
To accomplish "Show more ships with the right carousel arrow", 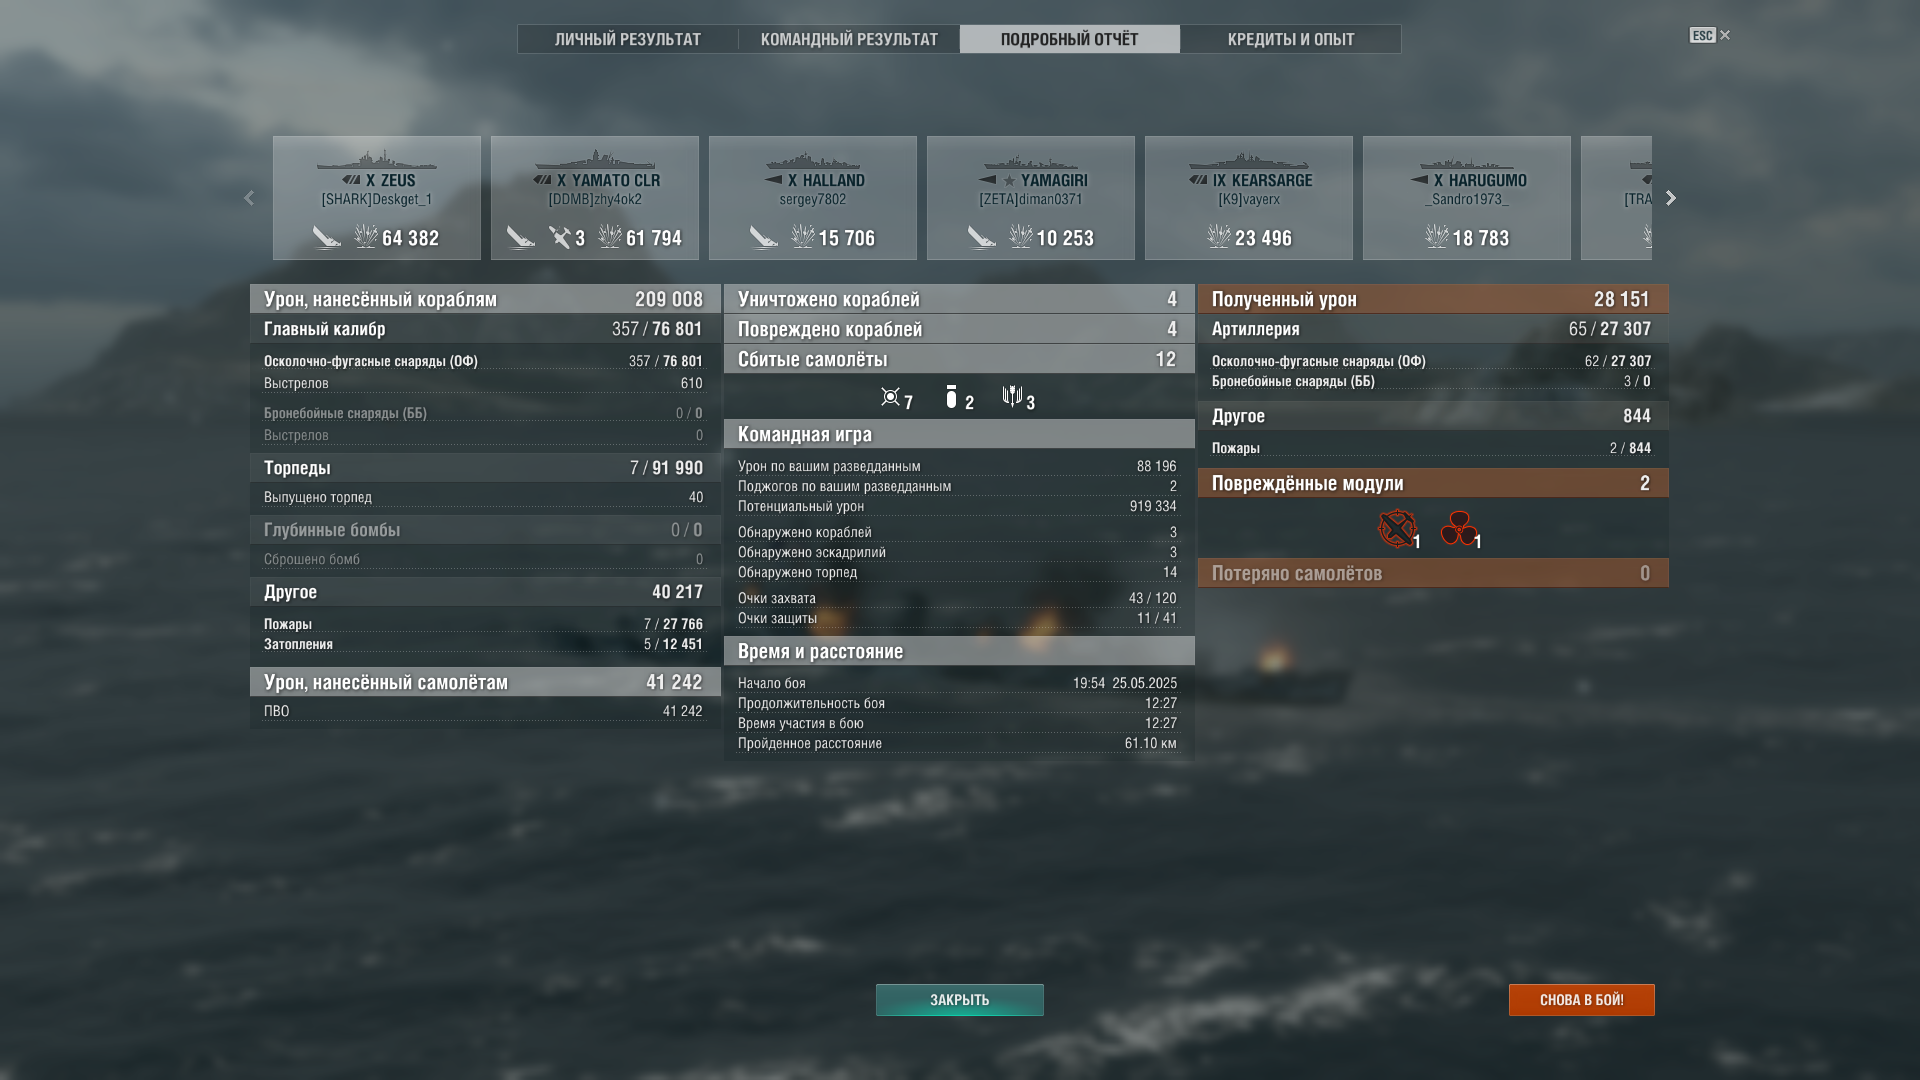I will click(x=1670, y=198).
